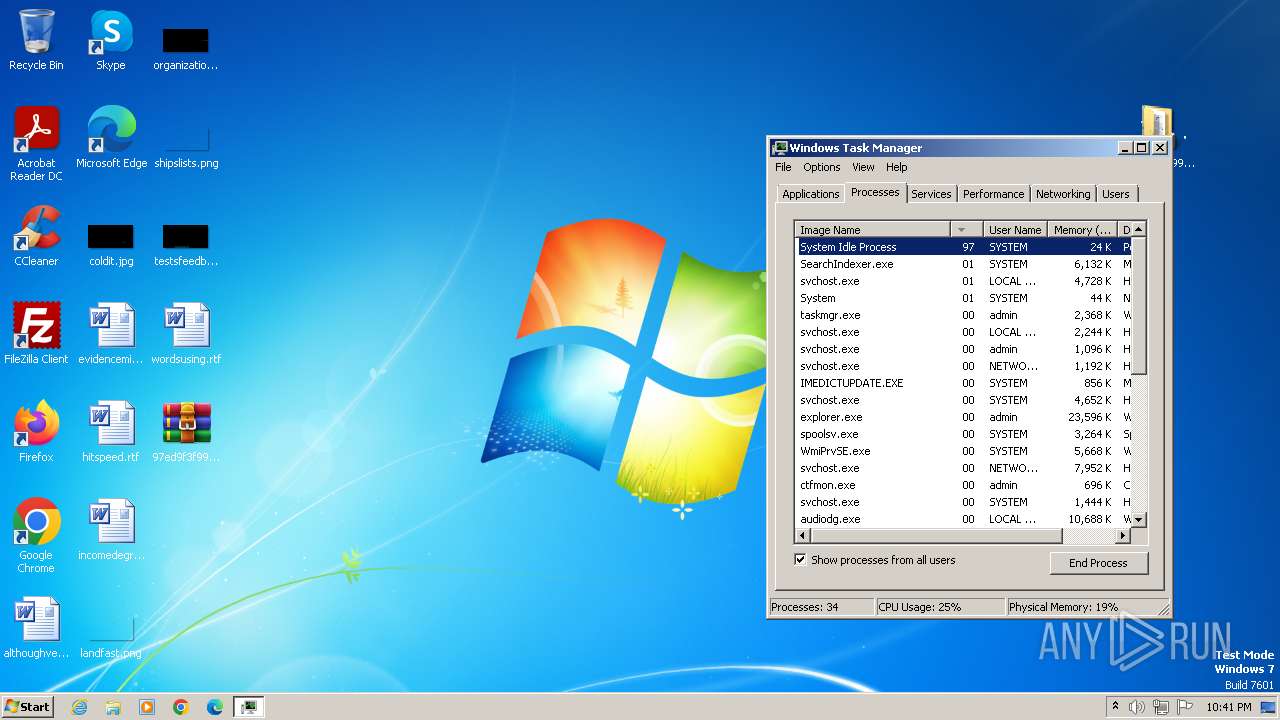Launch Skype from the desktop
The image size is (1280, 720).
[x=110, y=40]
